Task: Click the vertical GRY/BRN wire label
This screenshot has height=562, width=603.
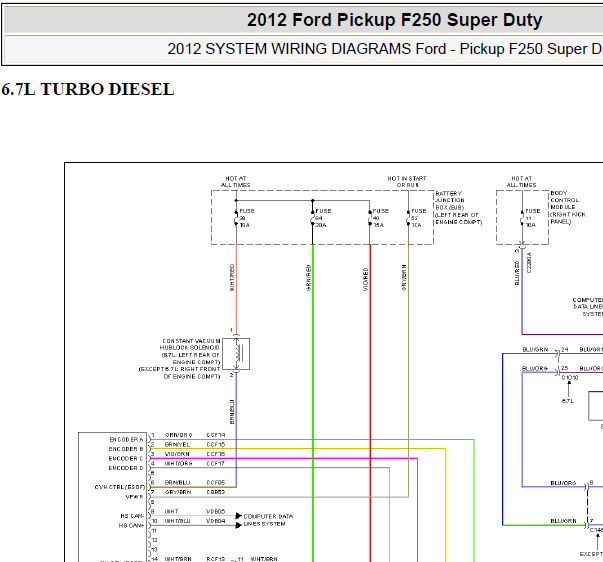Action: [x=404, y=277]
